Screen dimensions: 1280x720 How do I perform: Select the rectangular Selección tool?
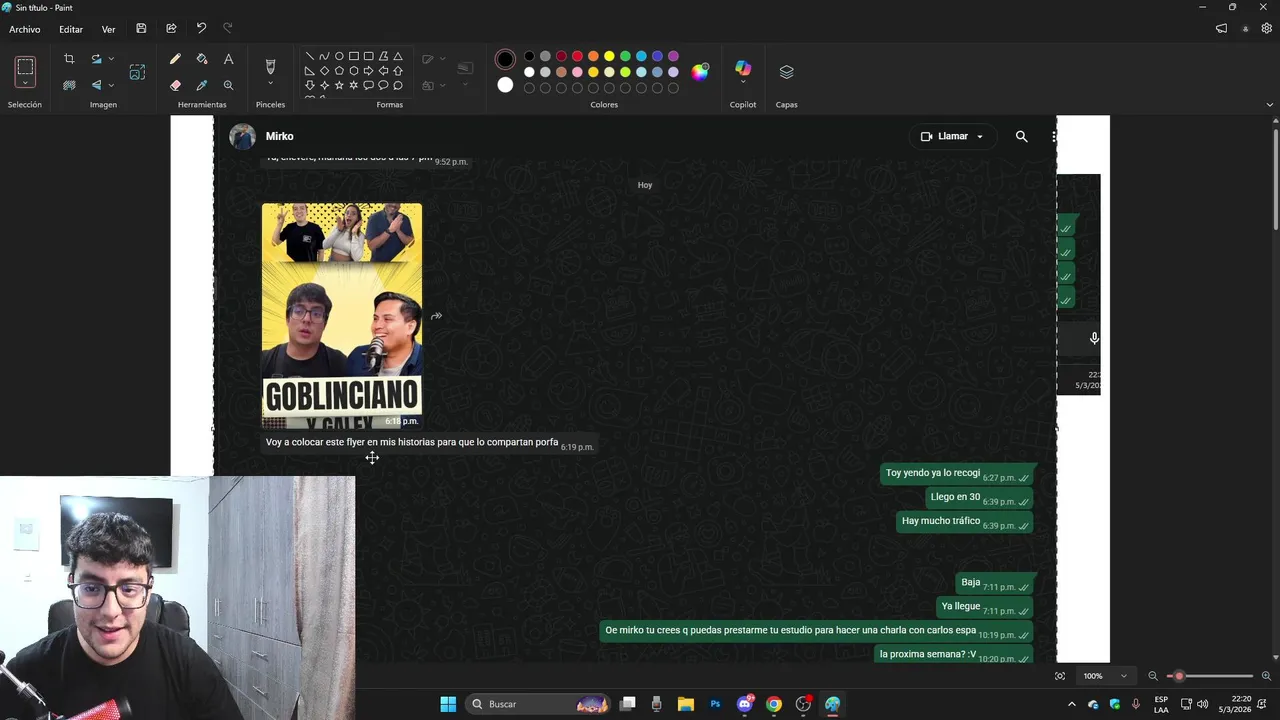tap(25, 67)
